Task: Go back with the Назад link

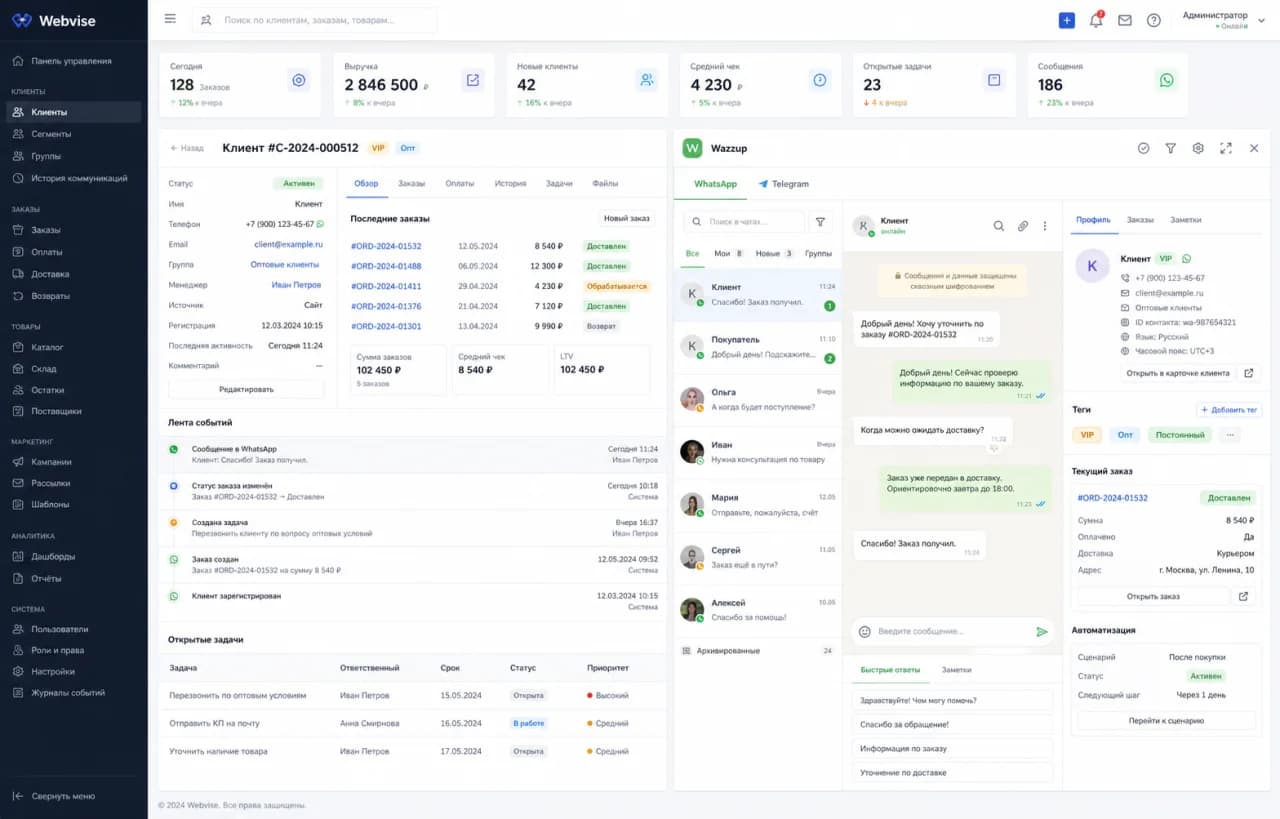Action: point(187,148)
